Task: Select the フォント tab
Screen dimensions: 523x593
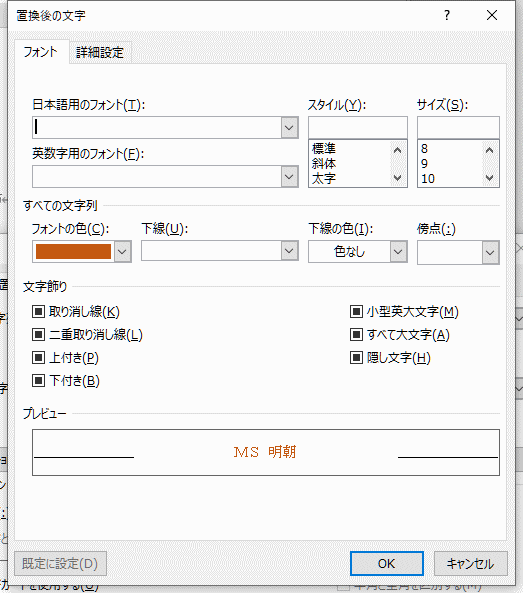Action: [41, 52]
